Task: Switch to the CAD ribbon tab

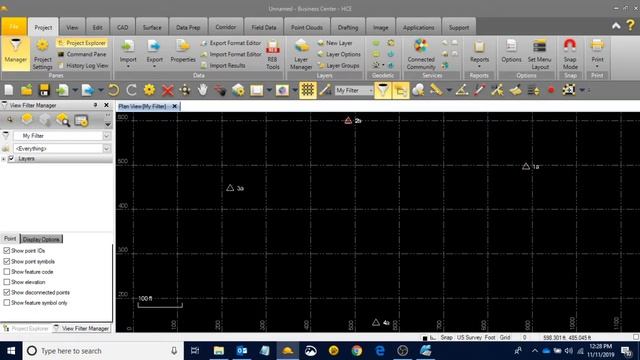Action: pos(122,27)
